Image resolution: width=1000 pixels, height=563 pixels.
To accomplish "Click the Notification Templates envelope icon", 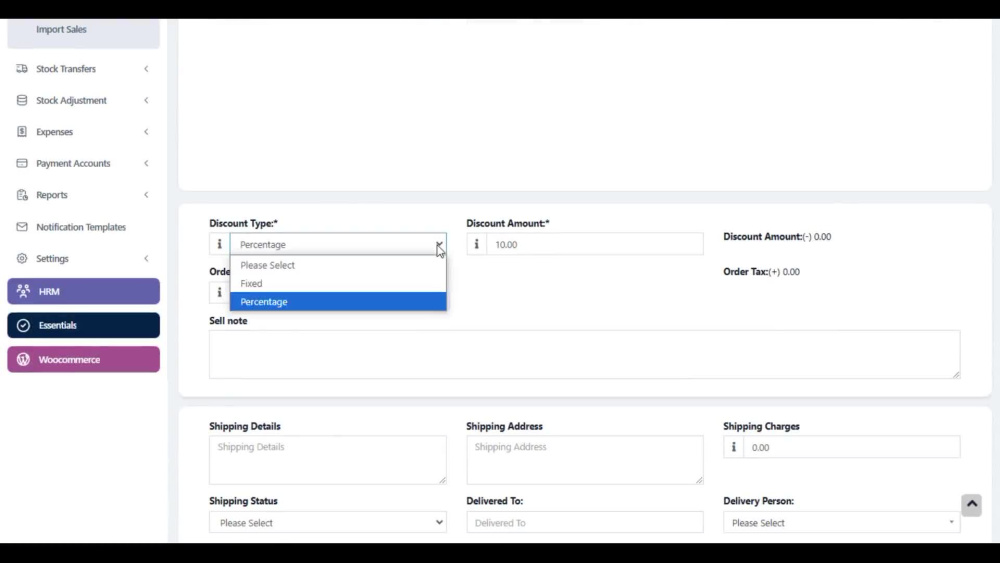I will click(22, 226).
